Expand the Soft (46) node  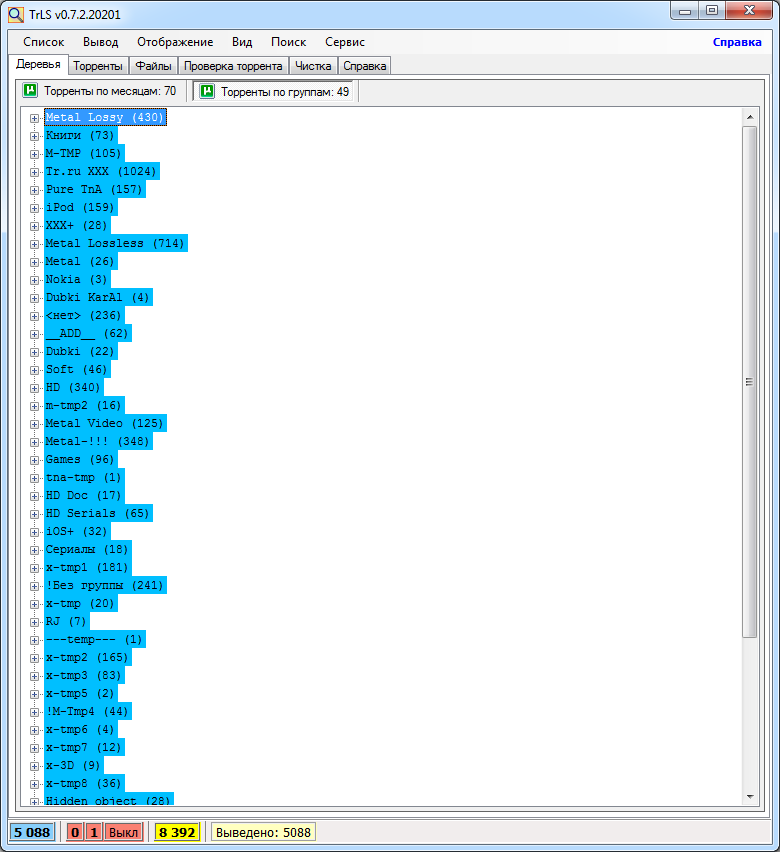(34, 370)
